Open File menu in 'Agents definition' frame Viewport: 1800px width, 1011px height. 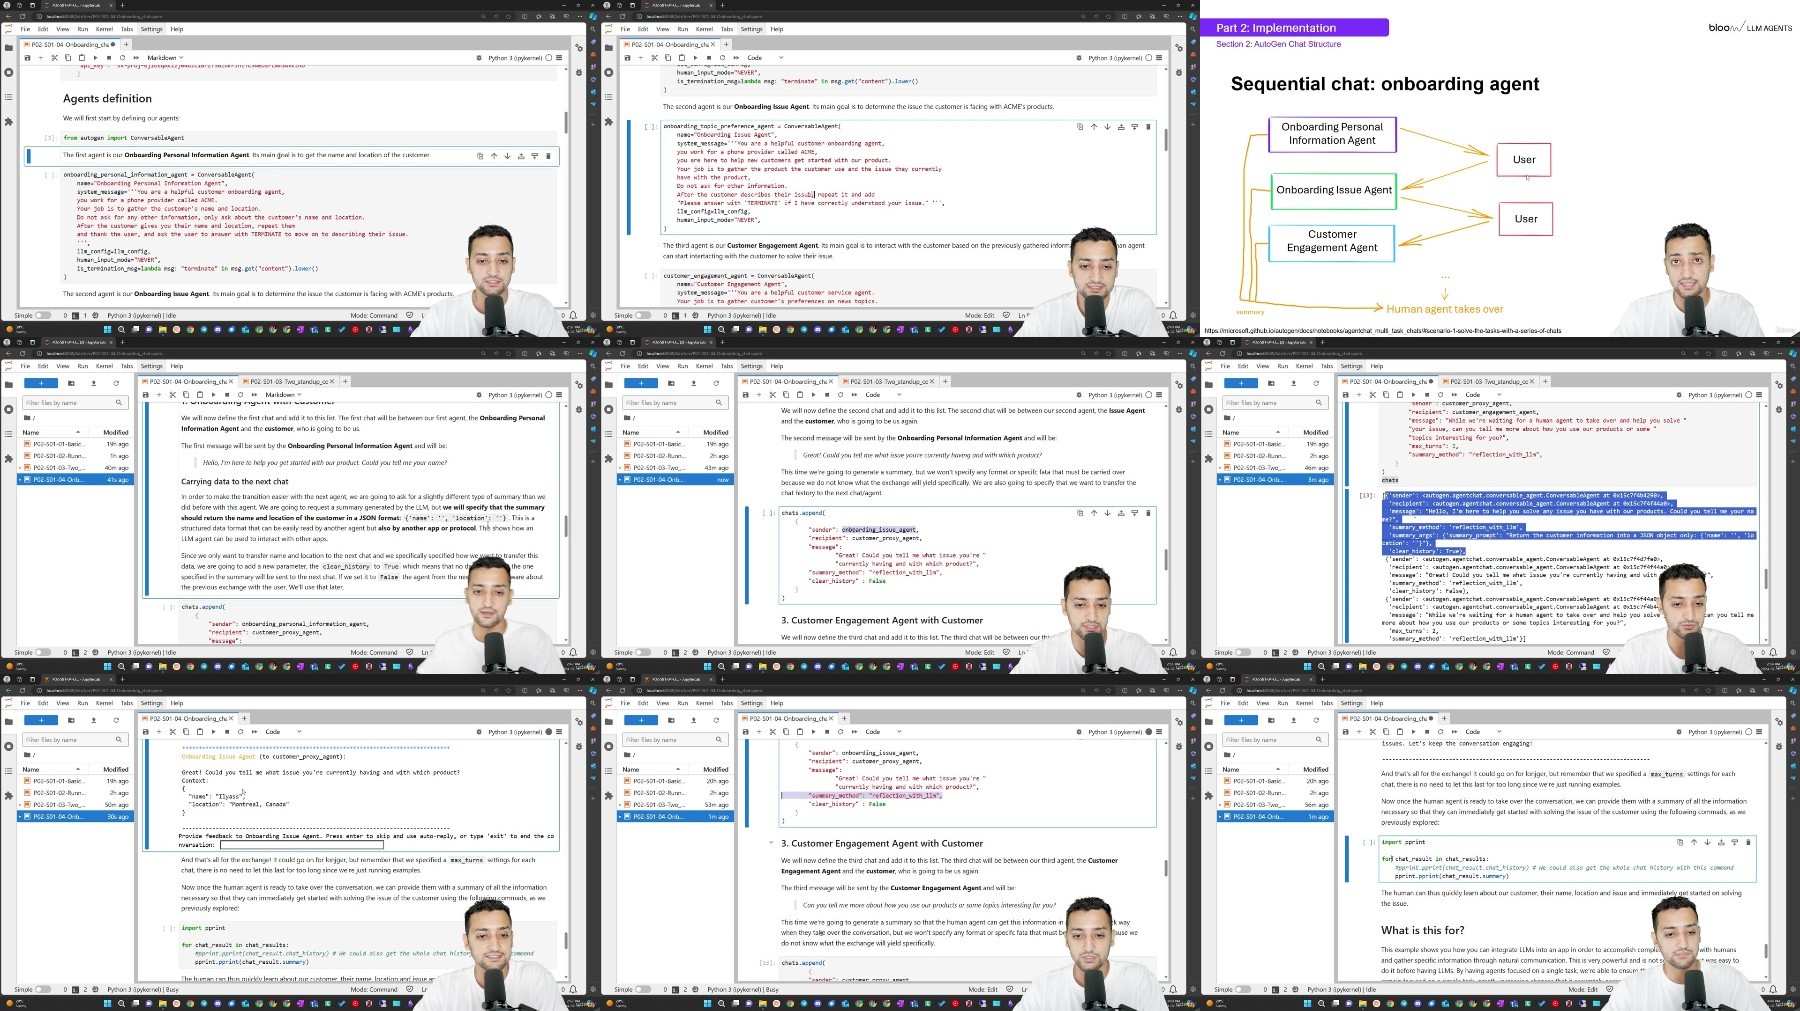point(25,29)
